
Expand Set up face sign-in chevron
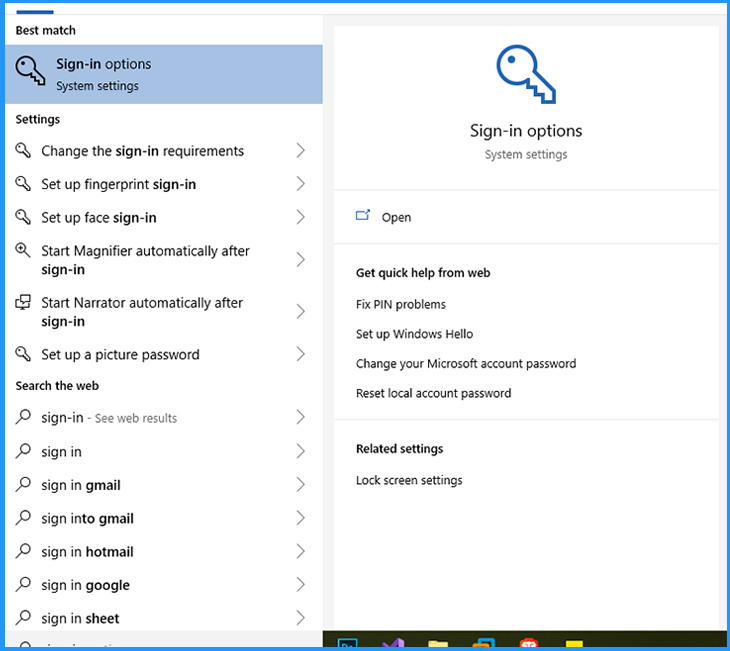(301, 217)
